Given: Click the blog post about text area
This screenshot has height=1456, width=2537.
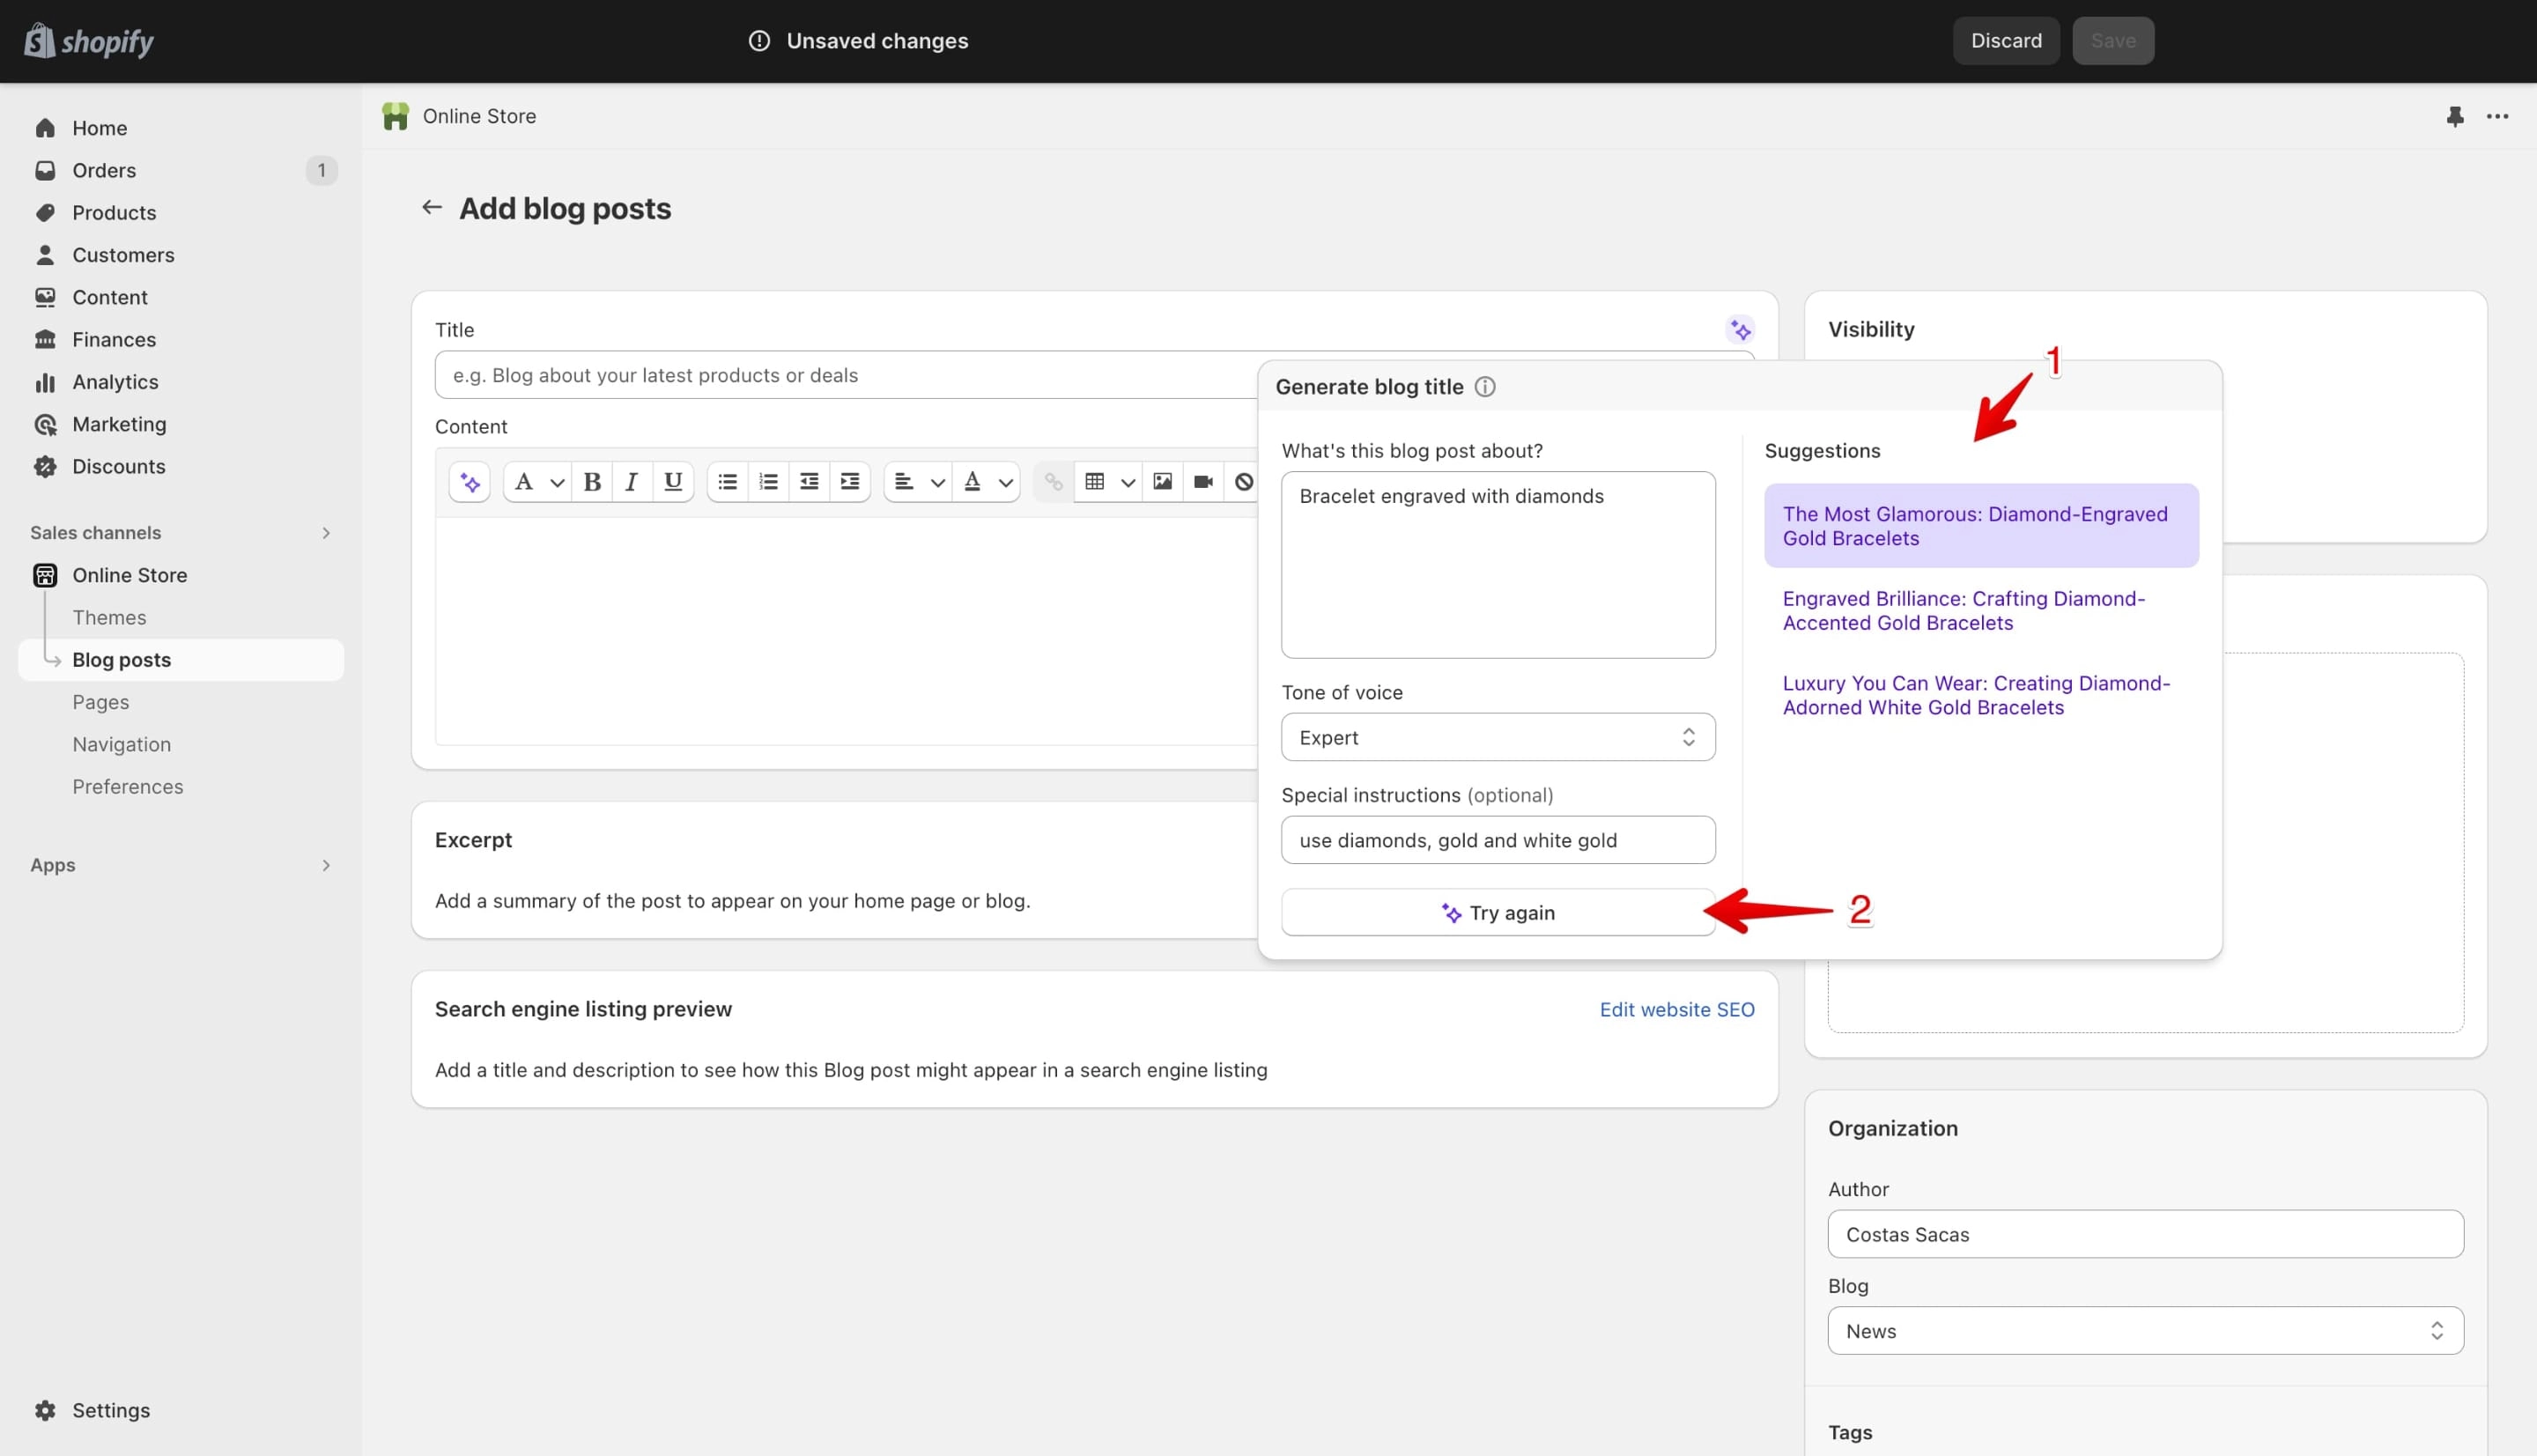Looking at the screenshot, I should coord(1498,565).
